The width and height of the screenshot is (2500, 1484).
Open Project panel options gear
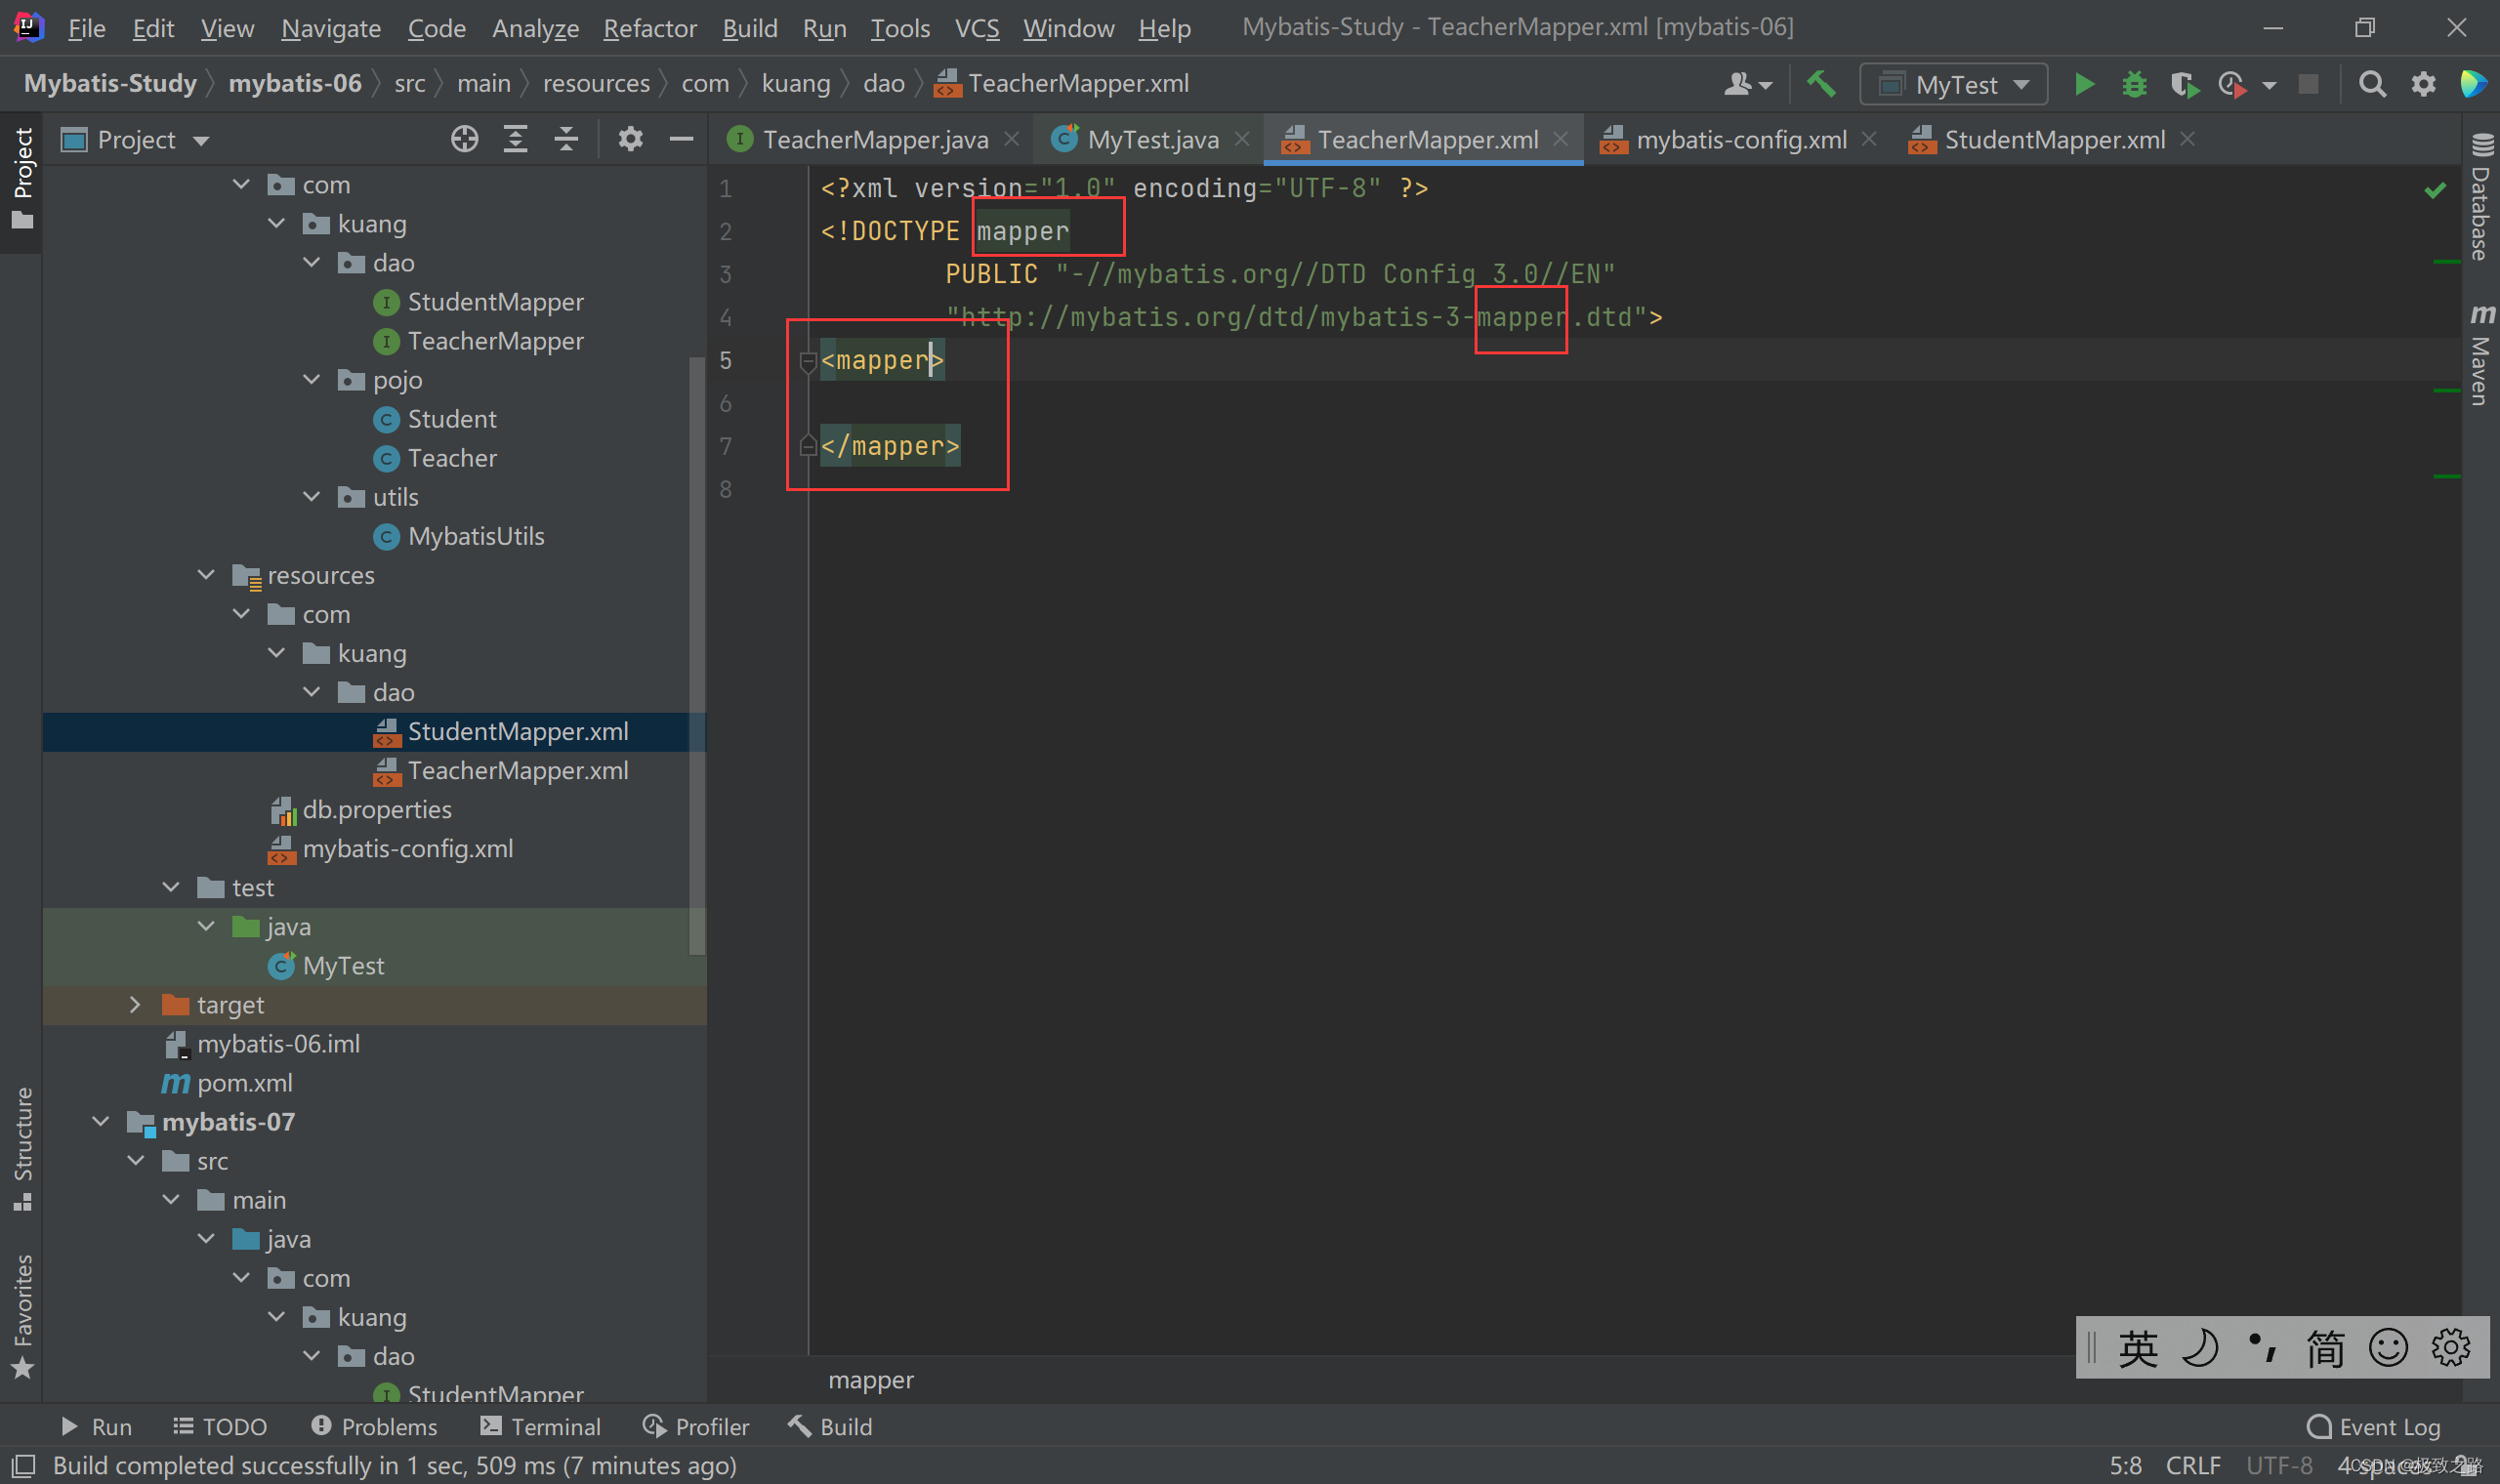630,139
